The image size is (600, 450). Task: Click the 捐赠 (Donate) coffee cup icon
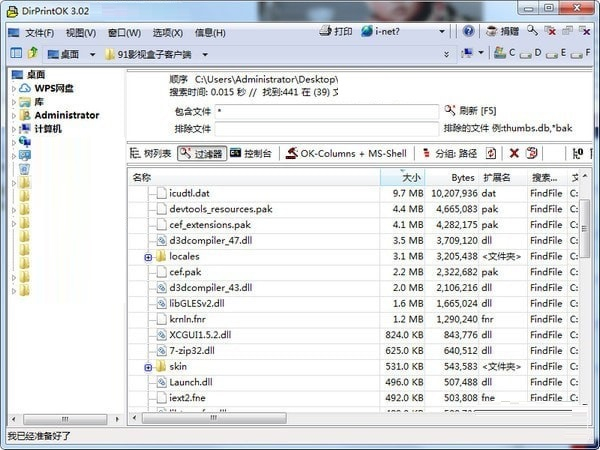(x=501, y=31)
